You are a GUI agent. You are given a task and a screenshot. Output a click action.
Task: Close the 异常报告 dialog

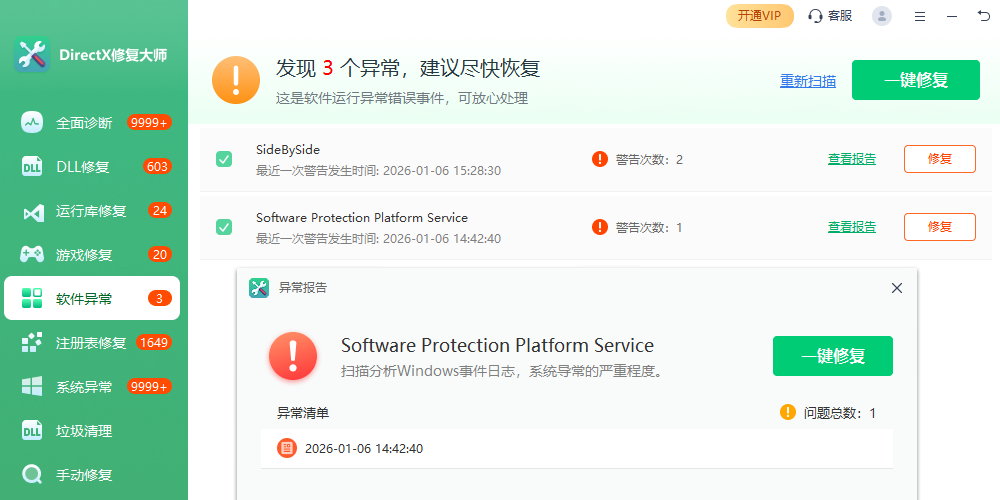tap(897, 288)
